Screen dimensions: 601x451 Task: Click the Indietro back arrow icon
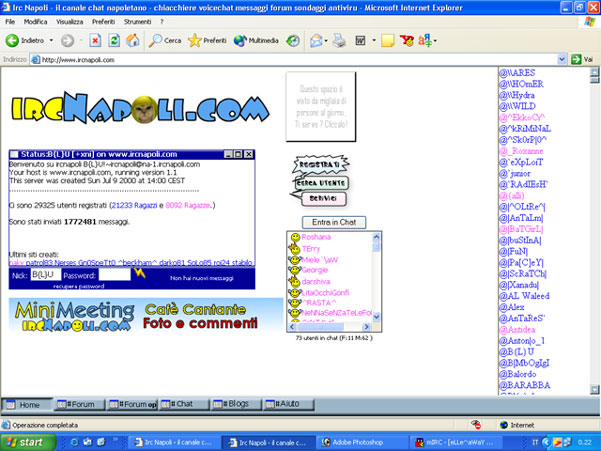(12, 40)
